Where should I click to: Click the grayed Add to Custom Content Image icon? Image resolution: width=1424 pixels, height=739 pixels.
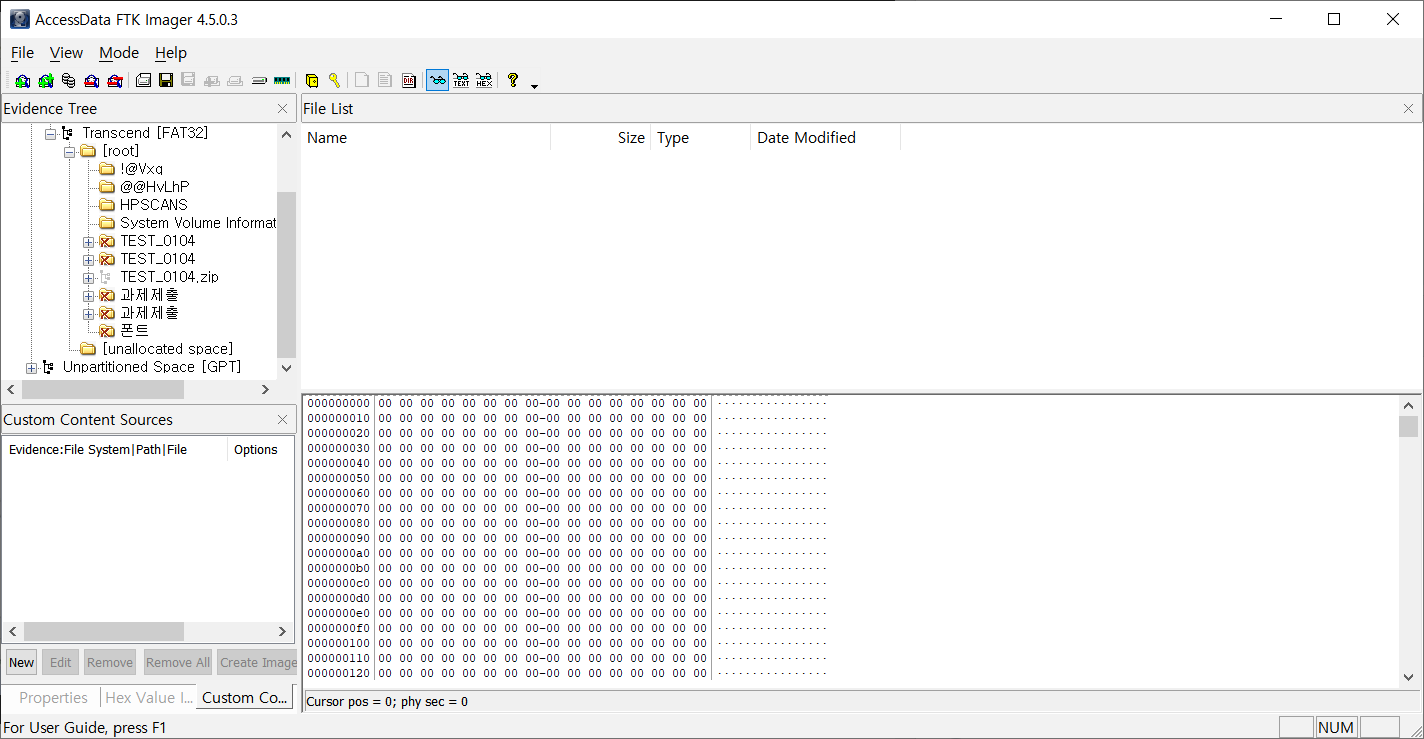[212, 81]
